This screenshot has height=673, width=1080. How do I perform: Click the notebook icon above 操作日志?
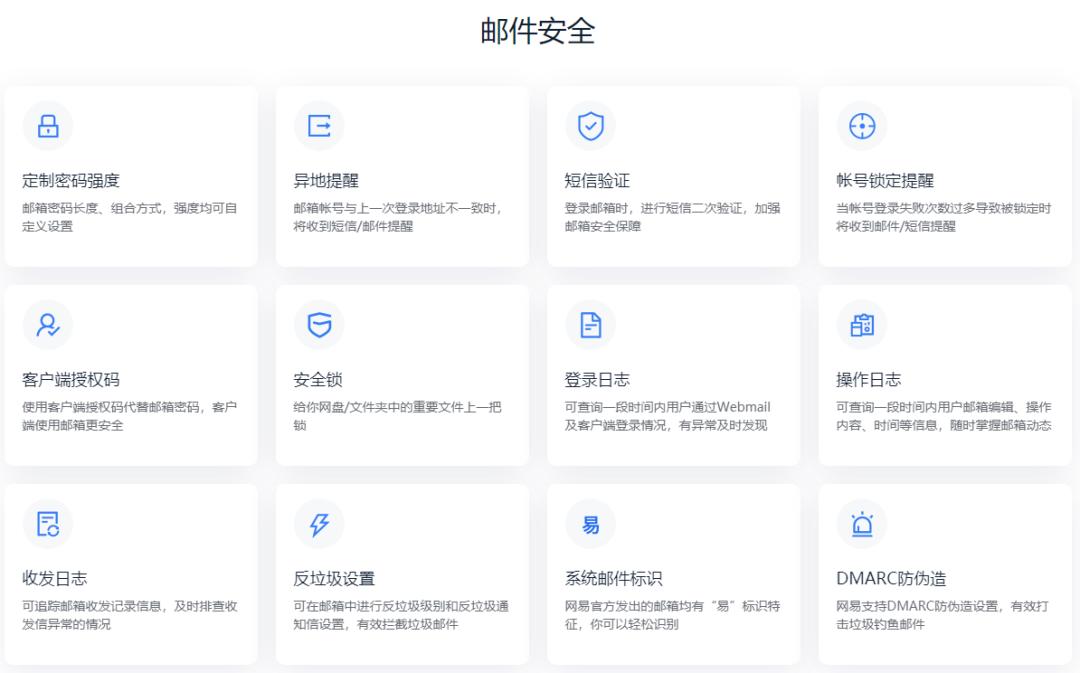click(x=861, y=324)
